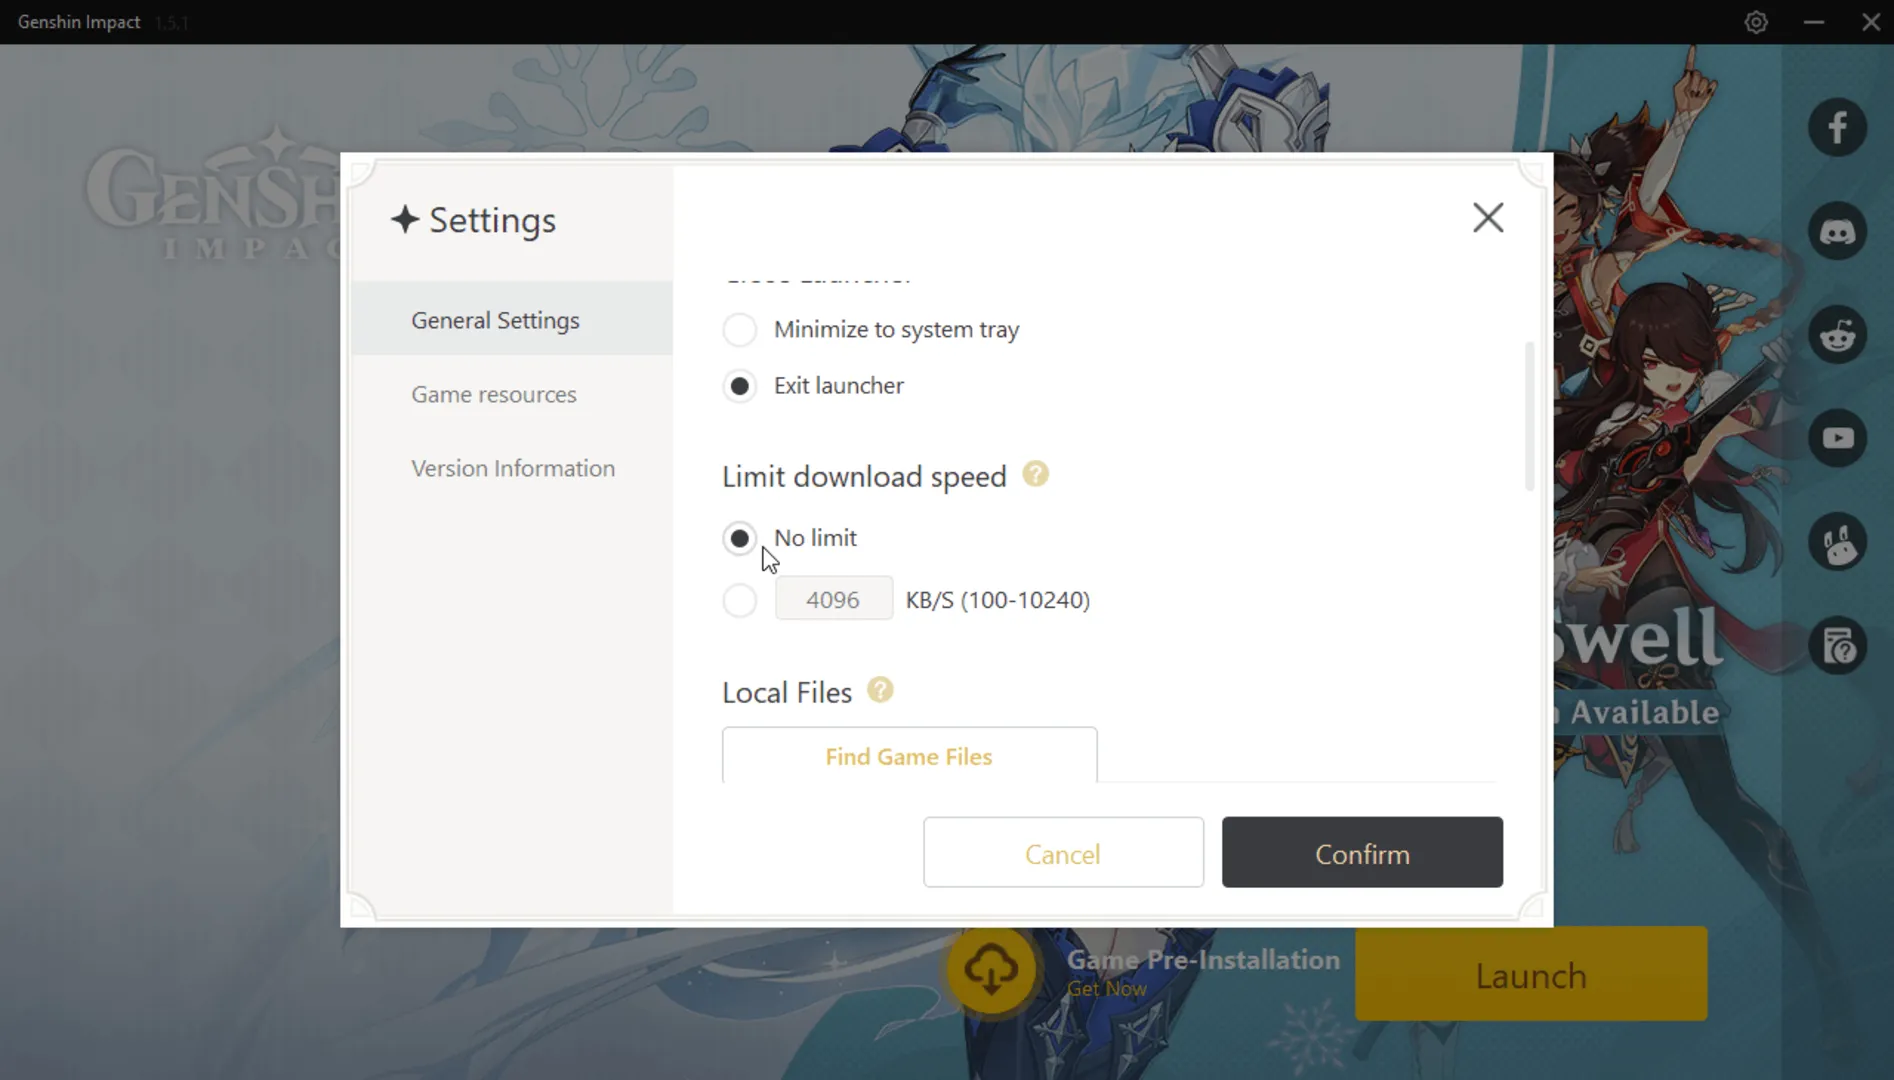
Task: Click the Get Now pre-installation link
Action: click(x=1106, y=989)
